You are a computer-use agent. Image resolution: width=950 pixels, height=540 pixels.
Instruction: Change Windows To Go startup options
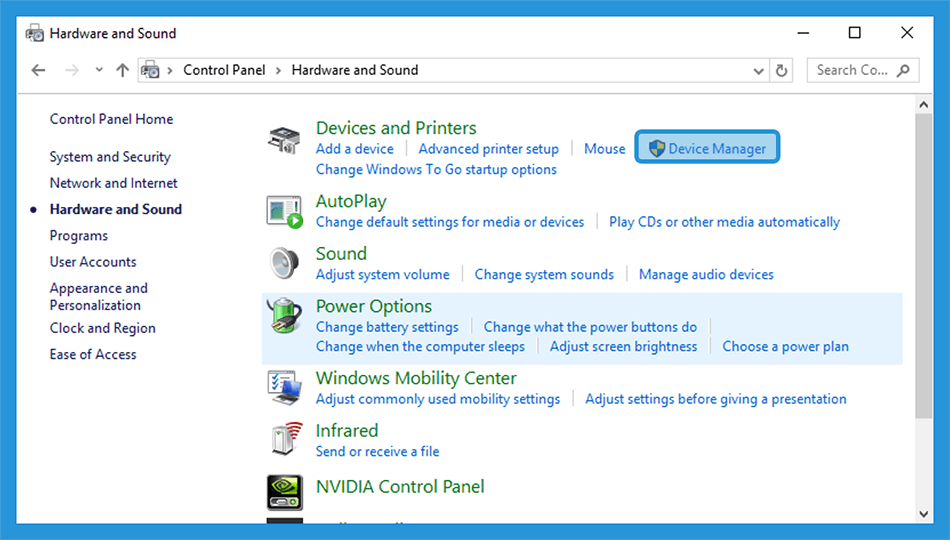click(x=436, y=170)
